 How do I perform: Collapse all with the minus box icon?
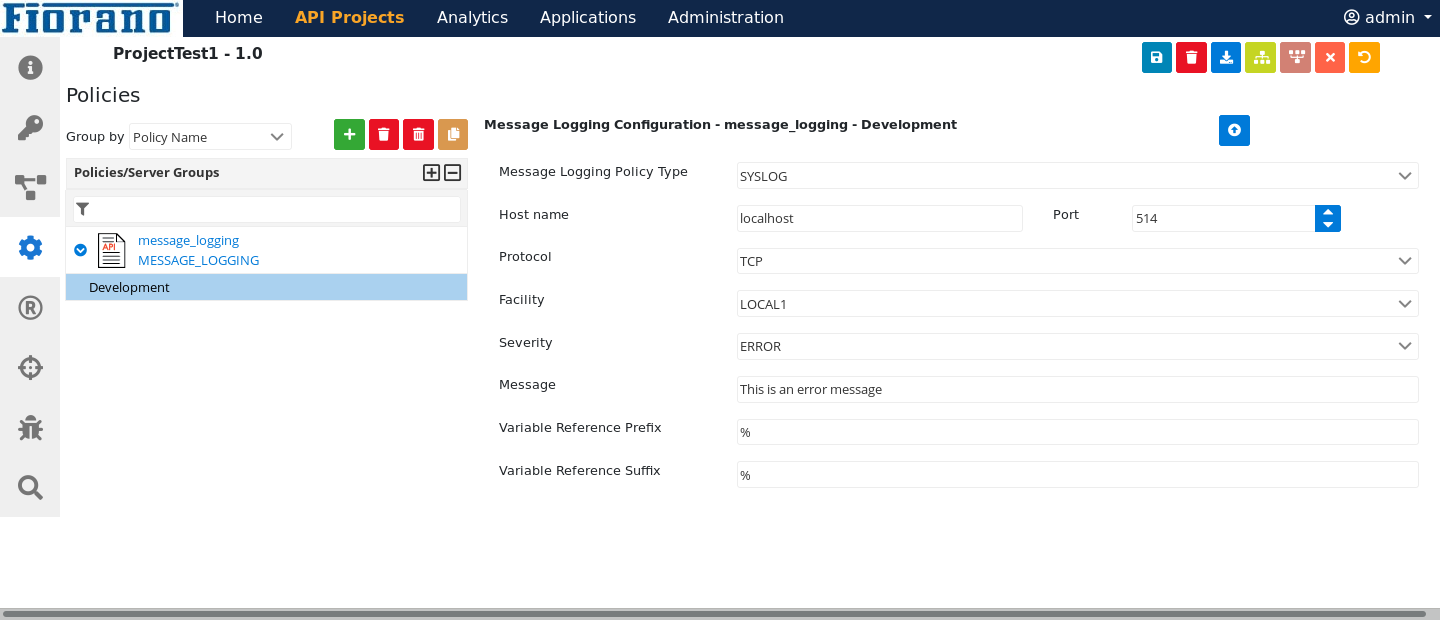tap(452, 173)
